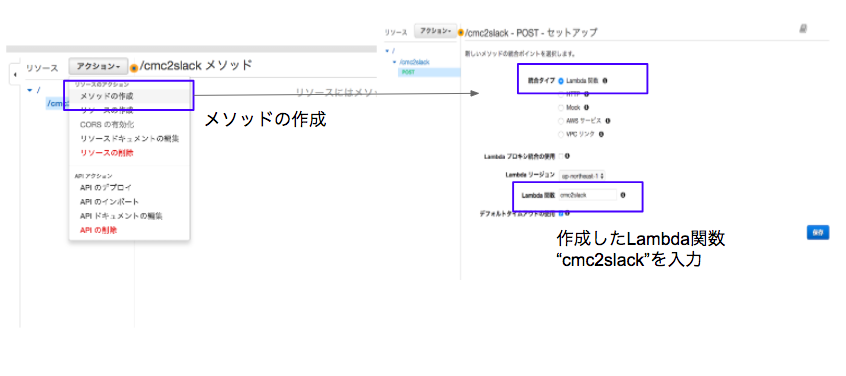This screenshot has width=846, height=376.
Task: Toggle デフォルトタイムアウトの使用 checkbox
Action: [561, 213]
